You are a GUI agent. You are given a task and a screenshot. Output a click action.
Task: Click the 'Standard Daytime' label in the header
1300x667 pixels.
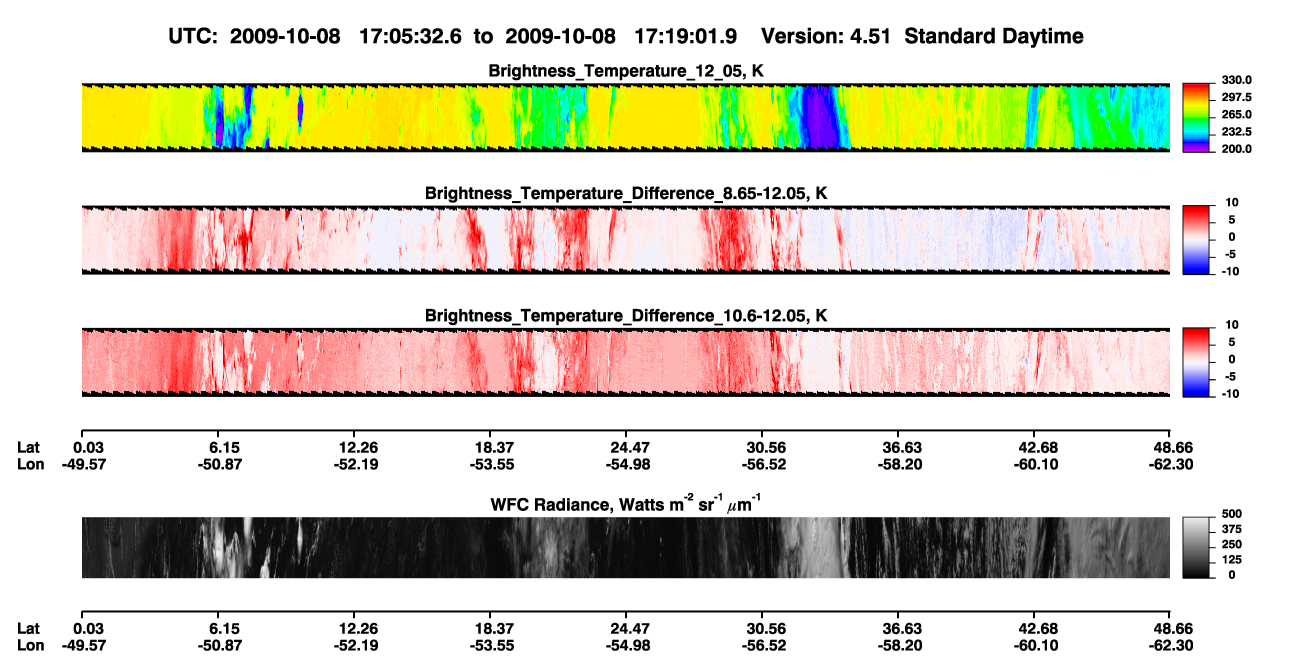pyautogui.click(x=992, y=36)
